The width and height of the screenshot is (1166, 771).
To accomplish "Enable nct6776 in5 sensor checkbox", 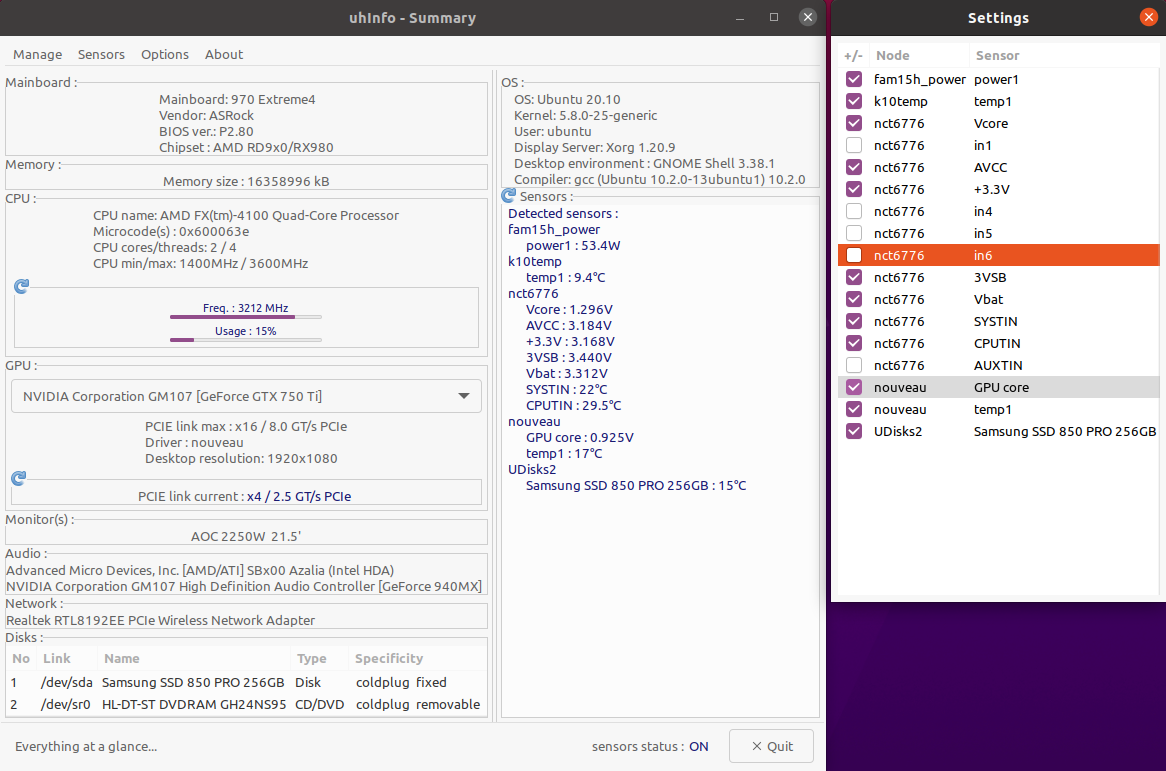I will coord(854,233).
